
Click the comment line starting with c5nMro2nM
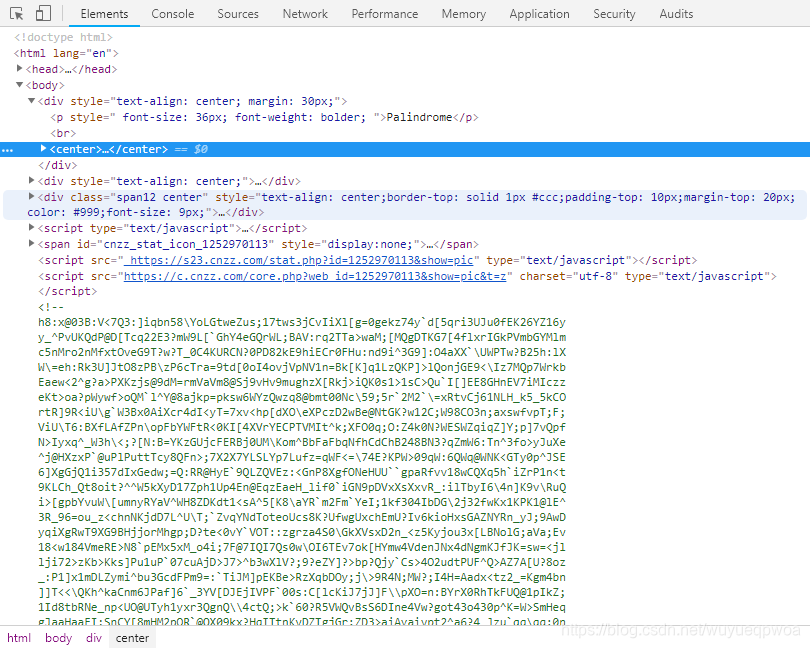302,352
